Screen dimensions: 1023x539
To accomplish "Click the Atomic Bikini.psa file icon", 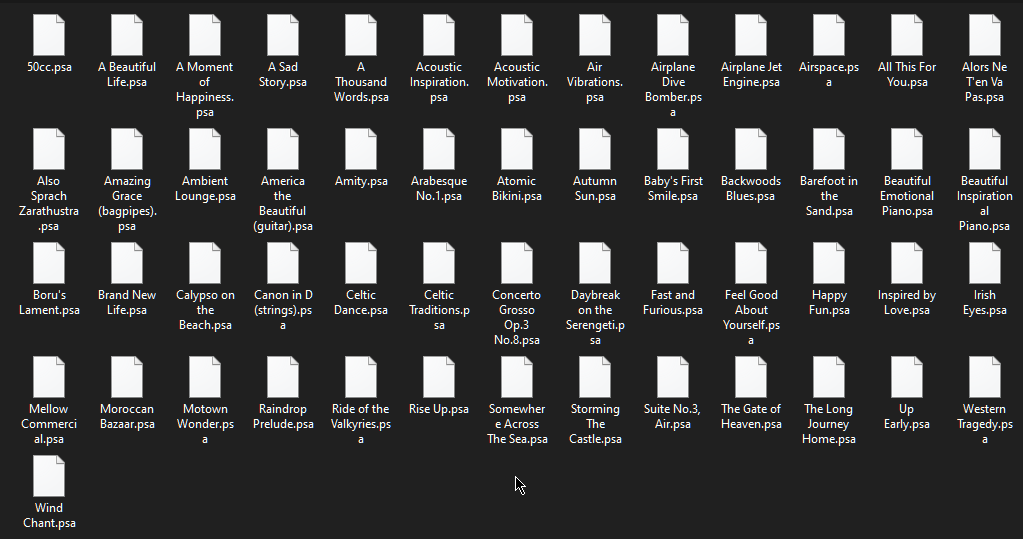I will [x=517, y=150].
